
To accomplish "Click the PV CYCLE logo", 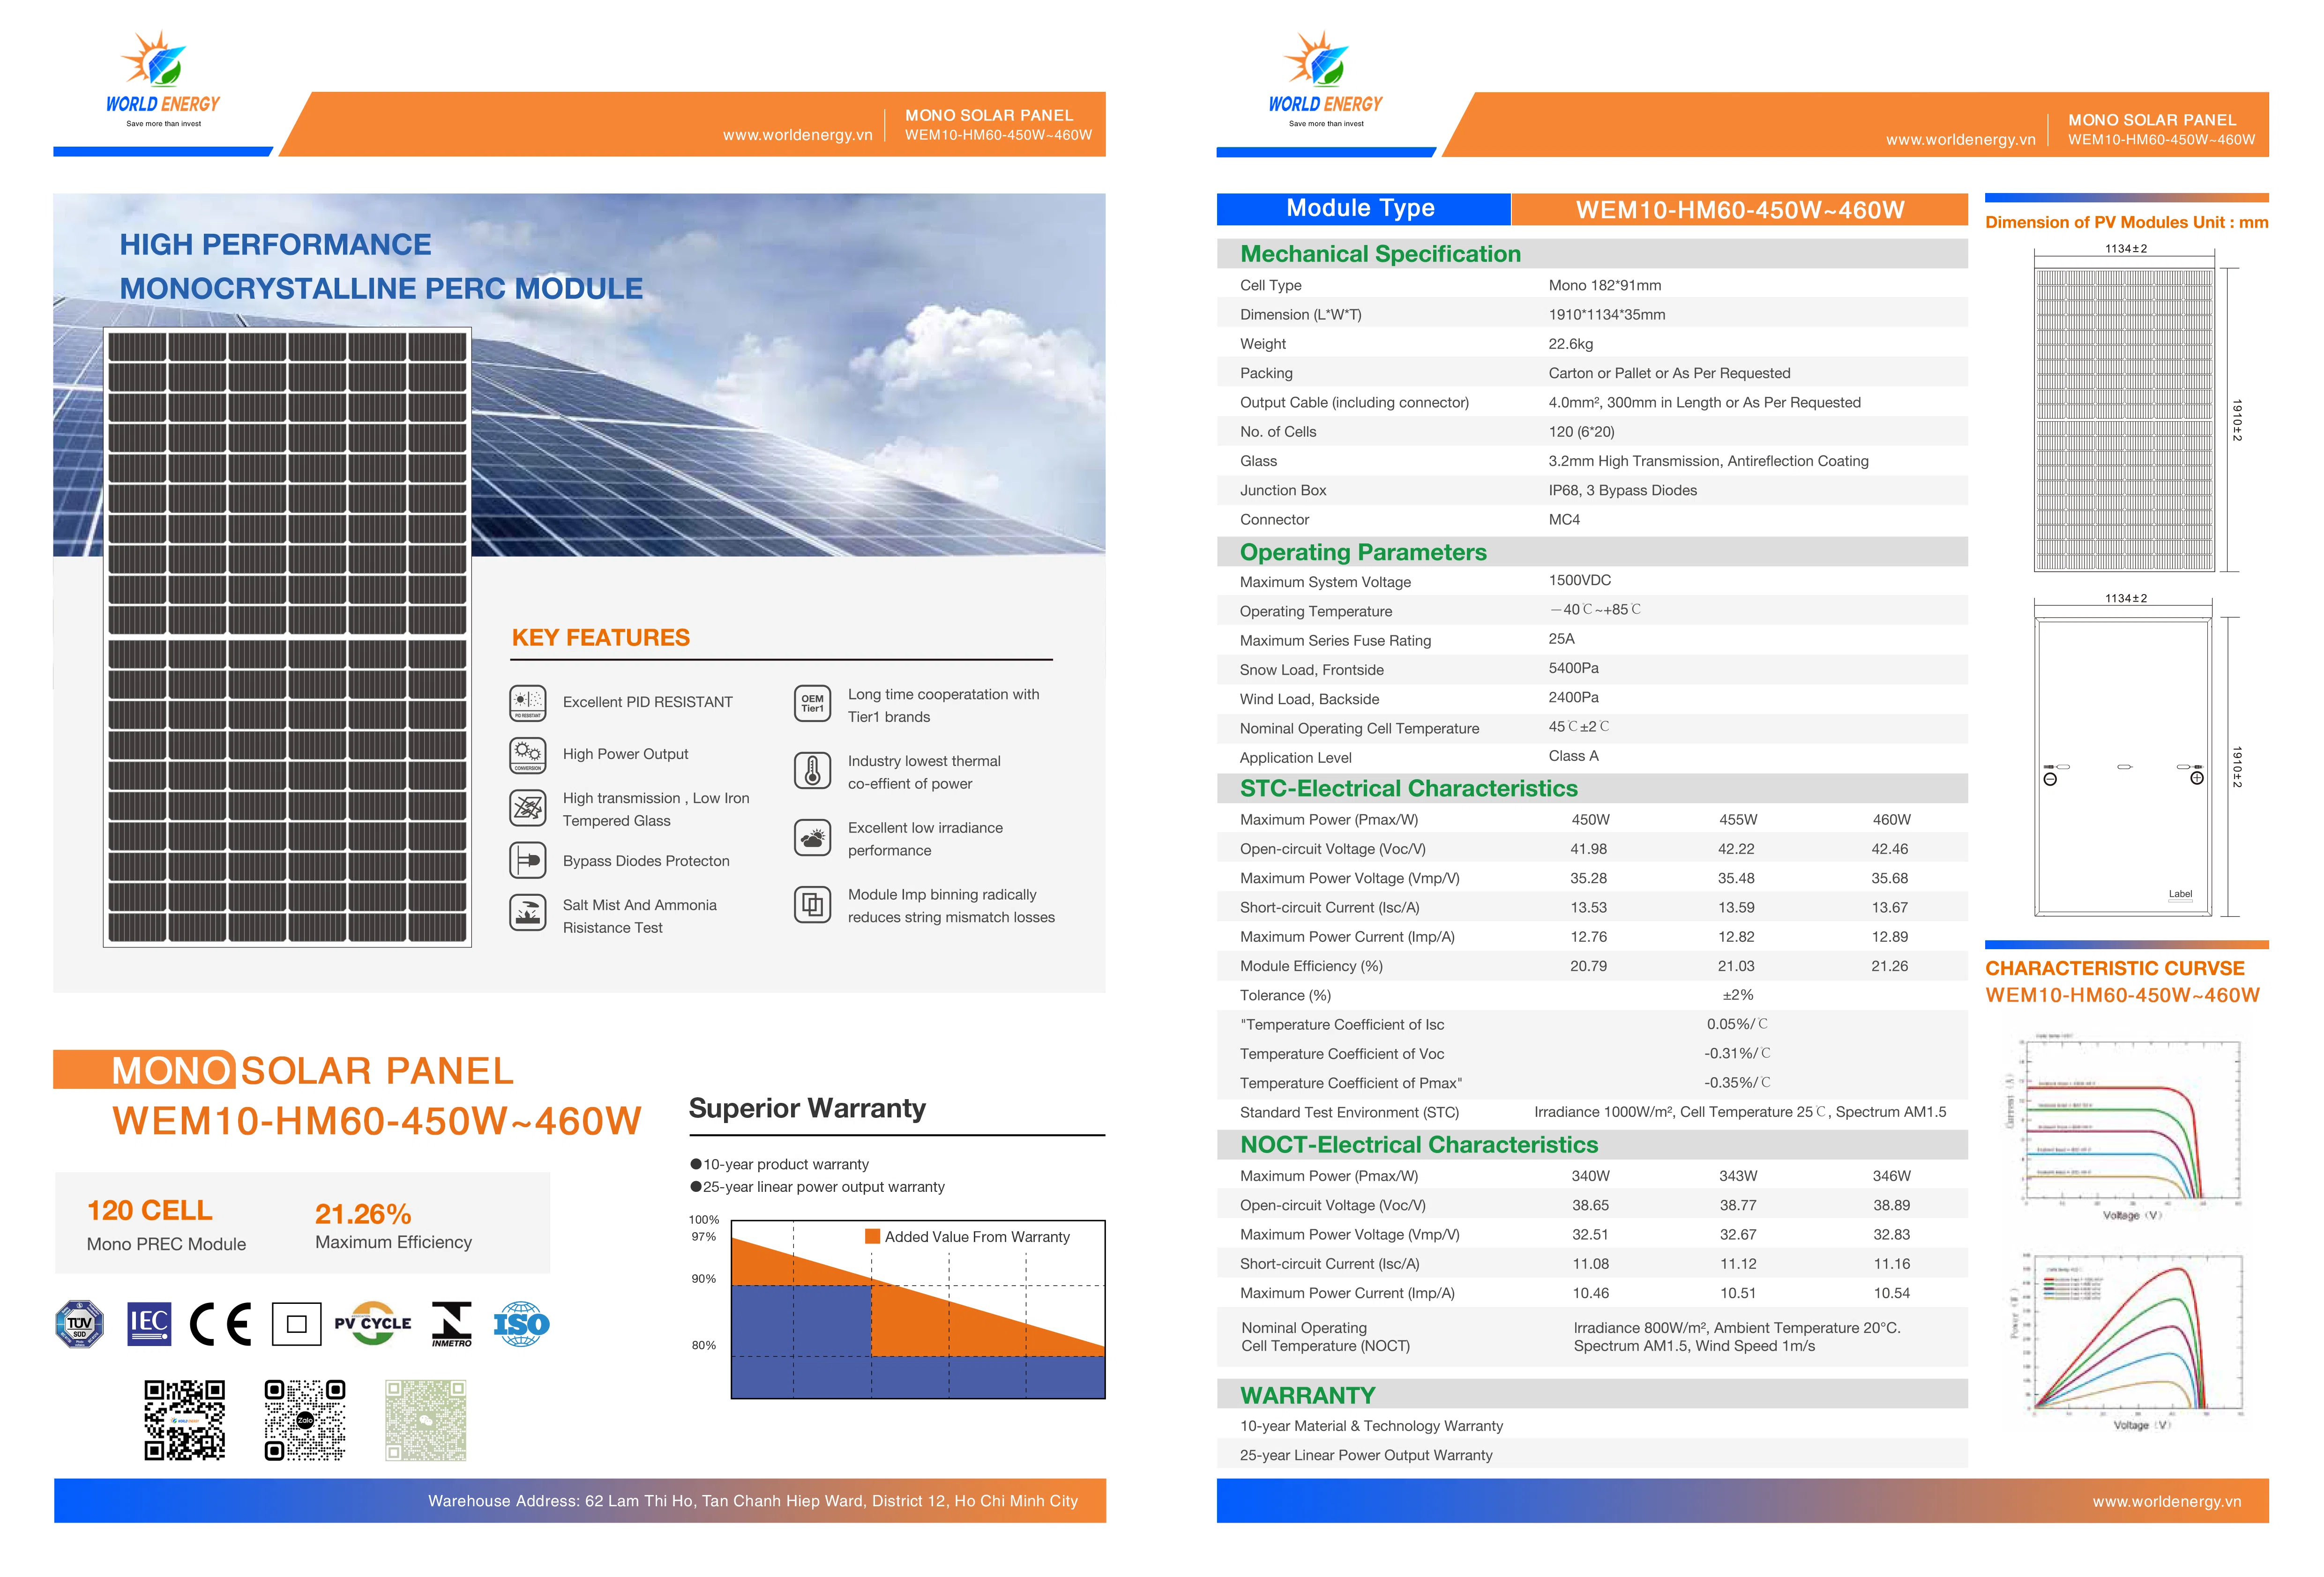I will tap(373, 1323).
